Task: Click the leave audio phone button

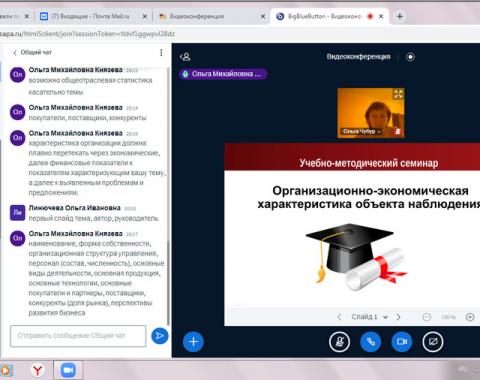Action: click(x=370, y=342)
